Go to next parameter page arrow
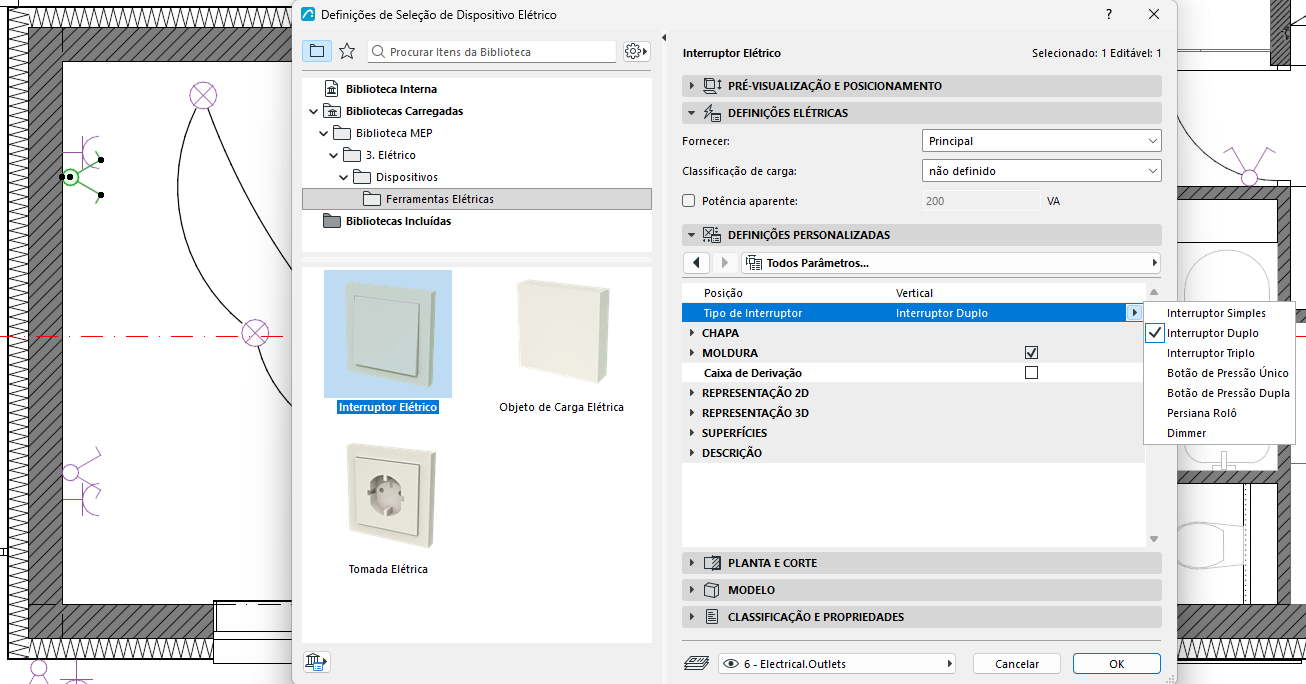The width and height of the screenshot is (1306, 684). [725, 263]
